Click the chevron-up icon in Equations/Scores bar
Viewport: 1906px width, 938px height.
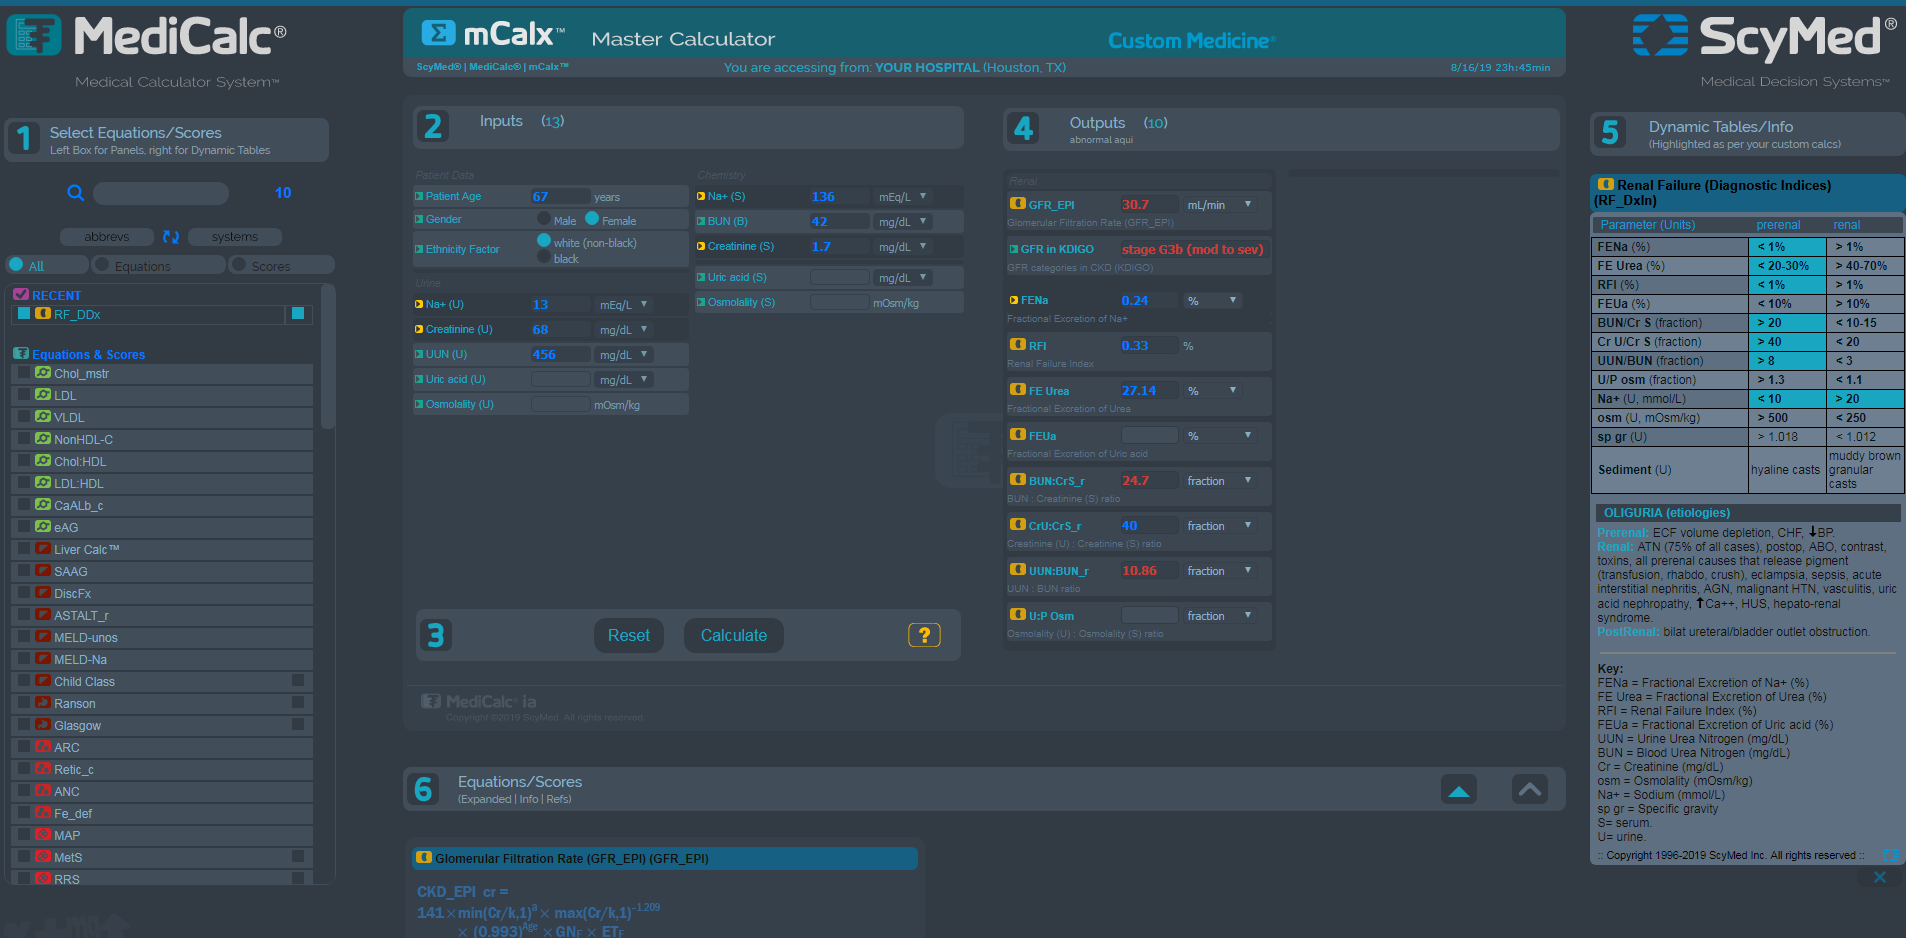[1530, 789]
